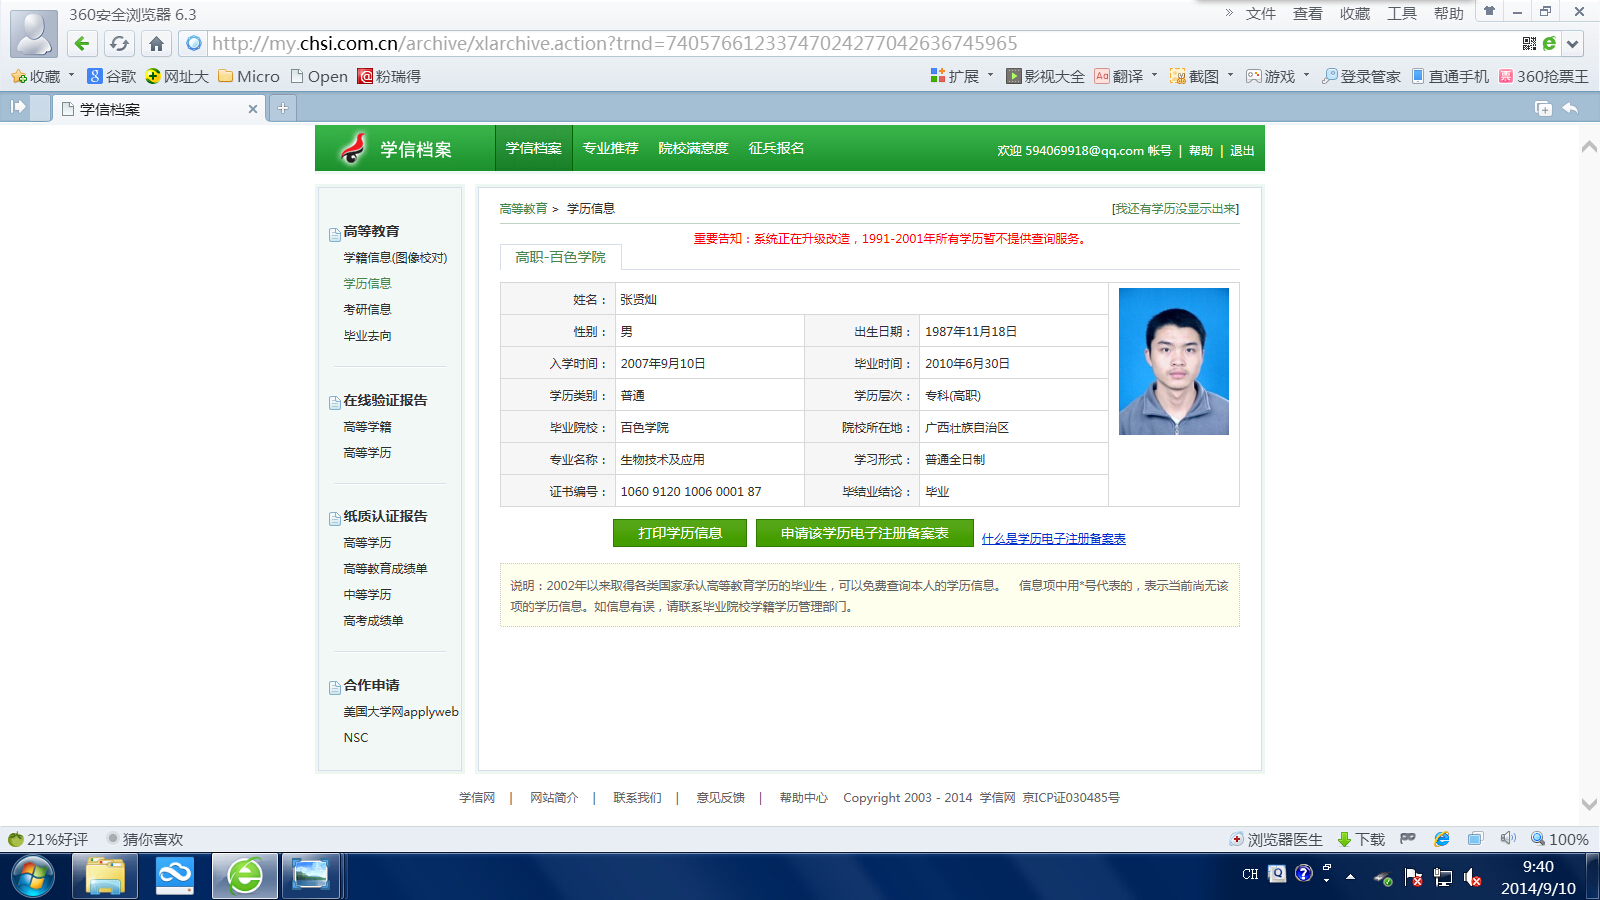1600x900 pixels.
Task: Go to browser home page icon
Action: coord(156,43)
